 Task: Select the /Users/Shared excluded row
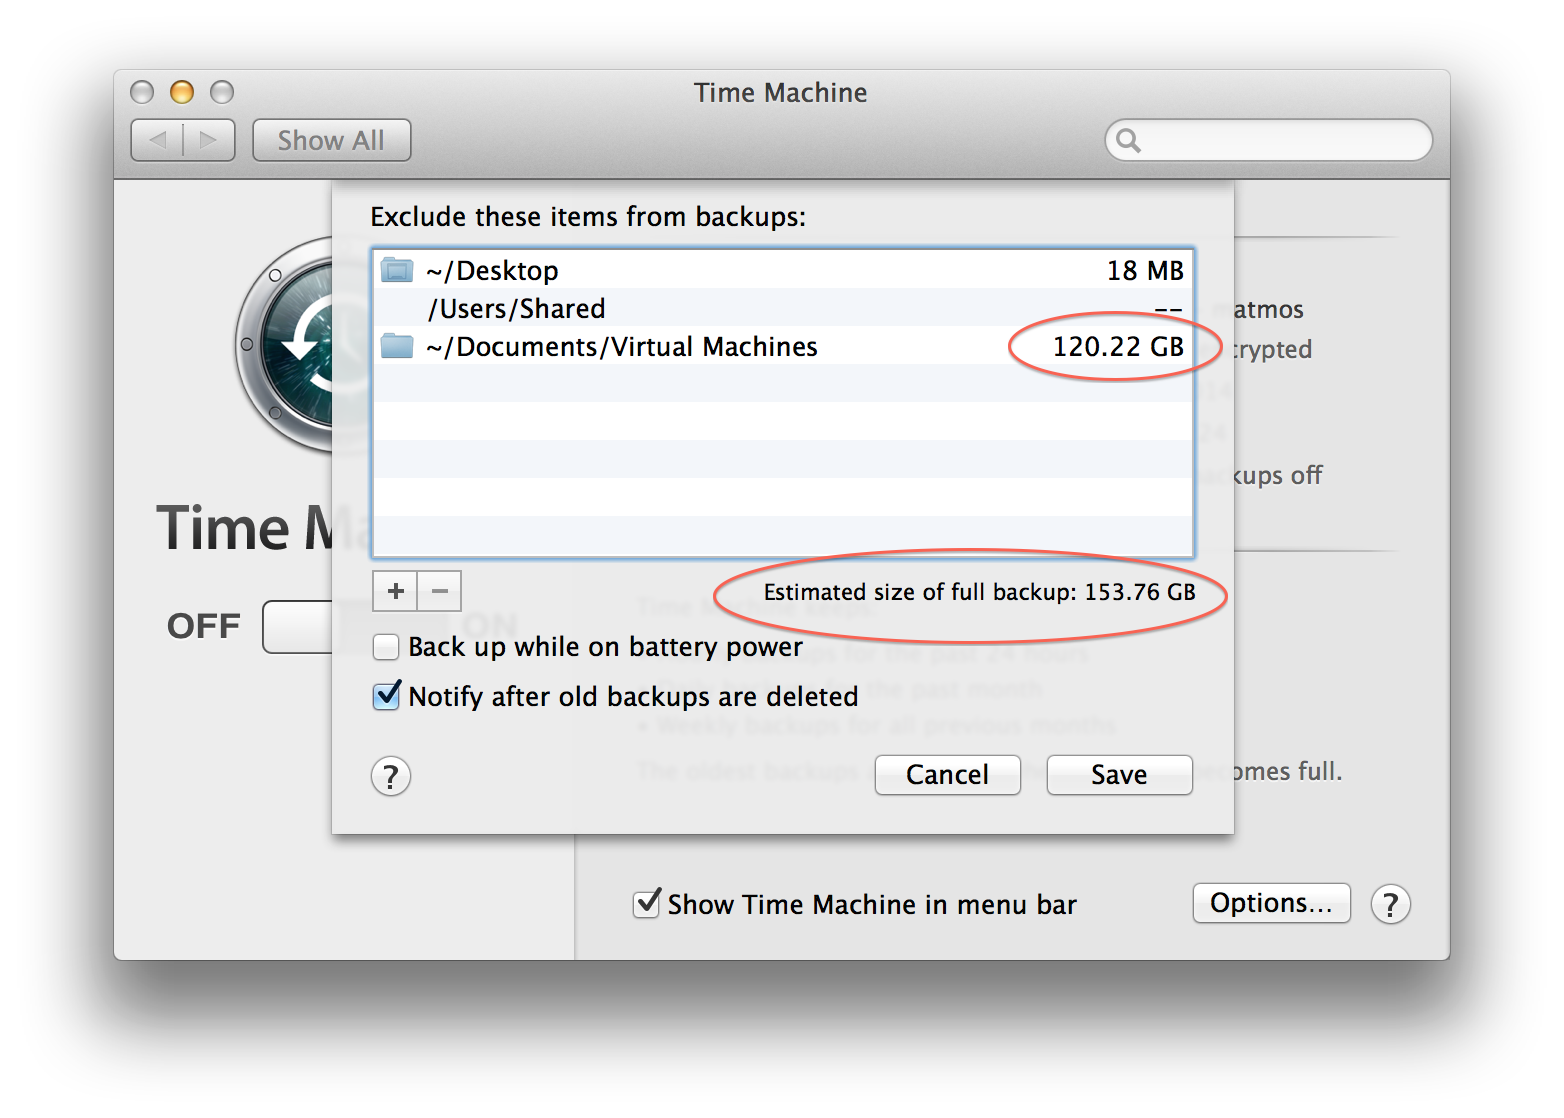[x=782, y=308]
